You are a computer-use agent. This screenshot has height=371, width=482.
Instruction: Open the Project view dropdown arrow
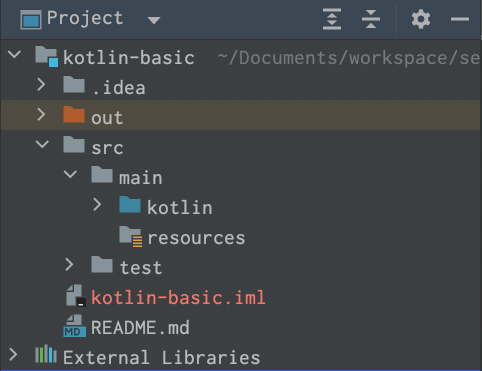tap(154, 21)
